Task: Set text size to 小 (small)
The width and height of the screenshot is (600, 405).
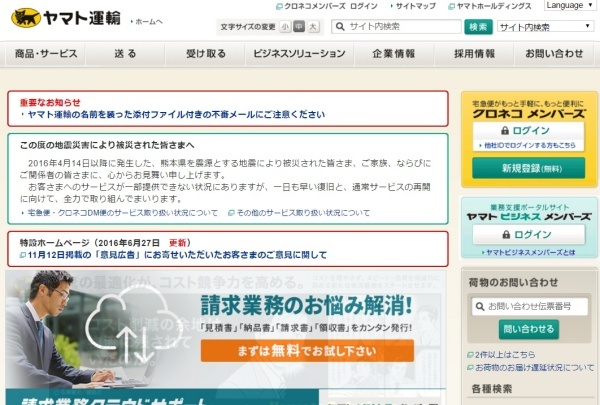Action: [285, 27]
